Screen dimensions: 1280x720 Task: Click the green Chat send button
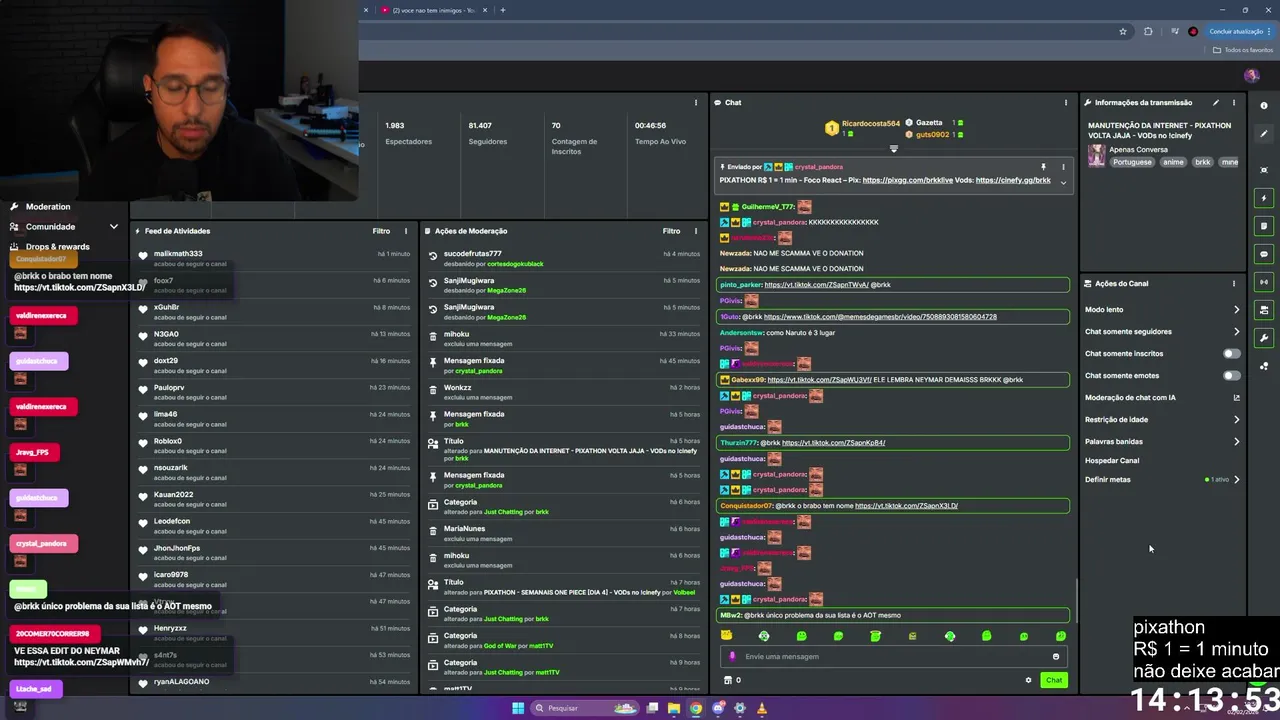click(x=1054, y=680)
